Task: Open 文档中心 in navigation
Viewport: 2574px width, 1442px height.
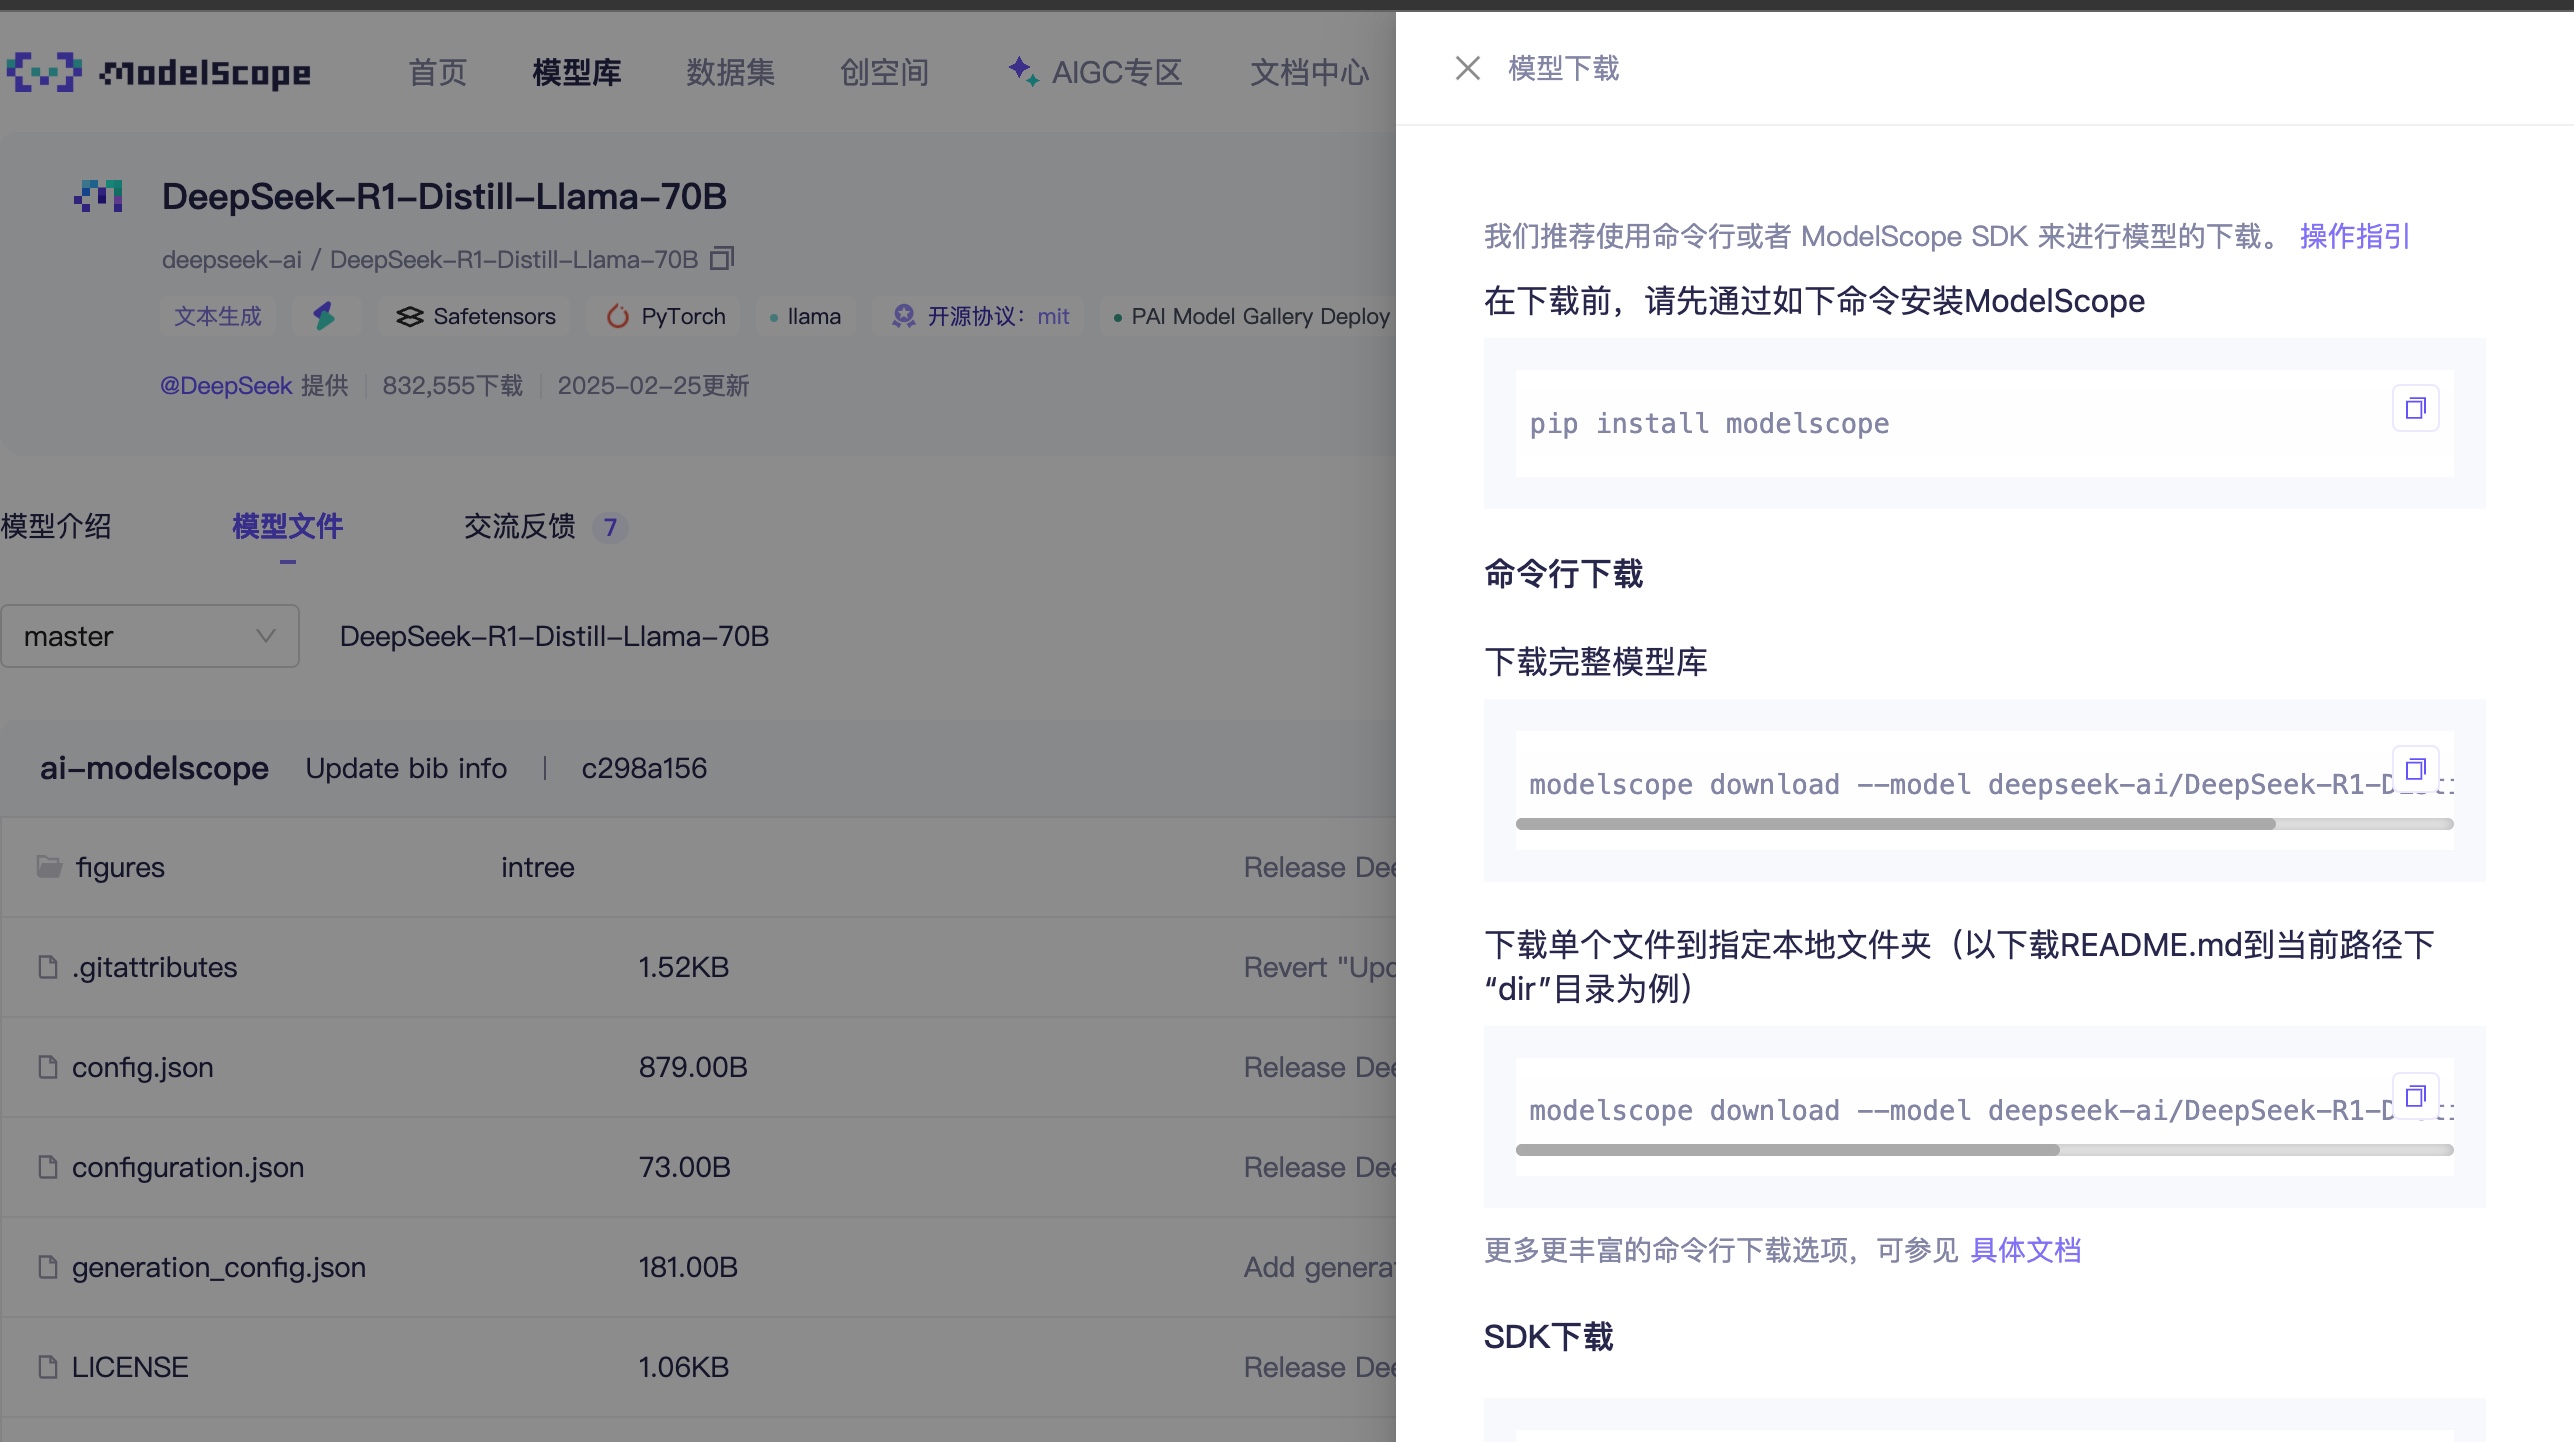Action: 1309,72
